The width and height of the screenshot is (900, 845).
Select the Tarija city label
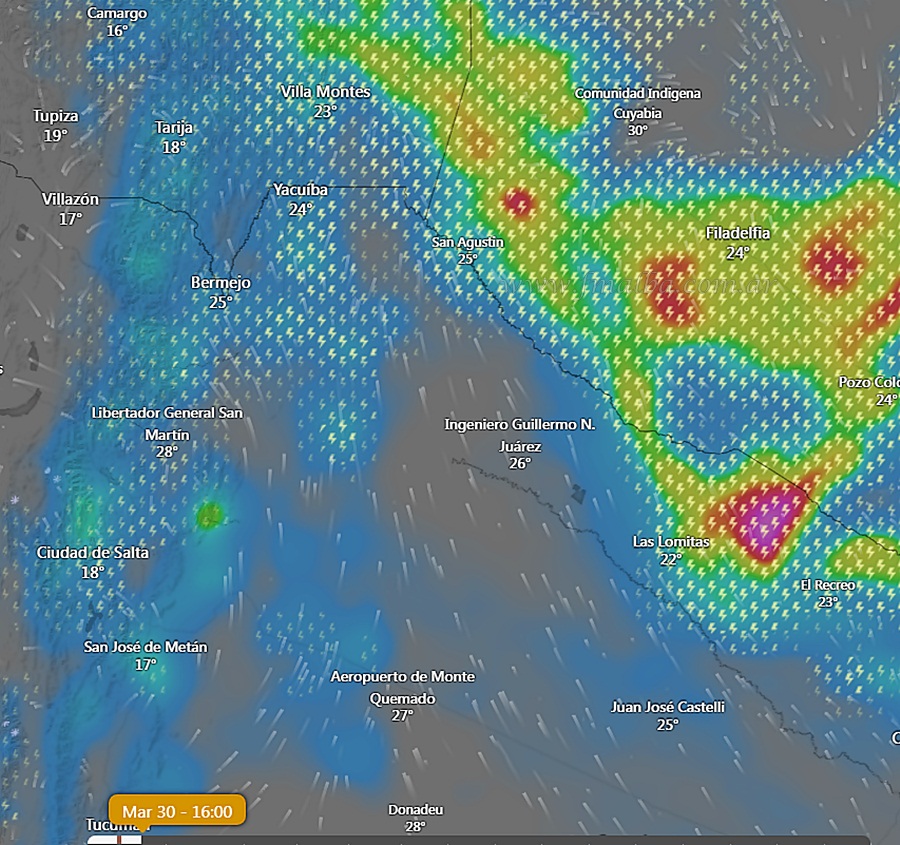(174, 128)
